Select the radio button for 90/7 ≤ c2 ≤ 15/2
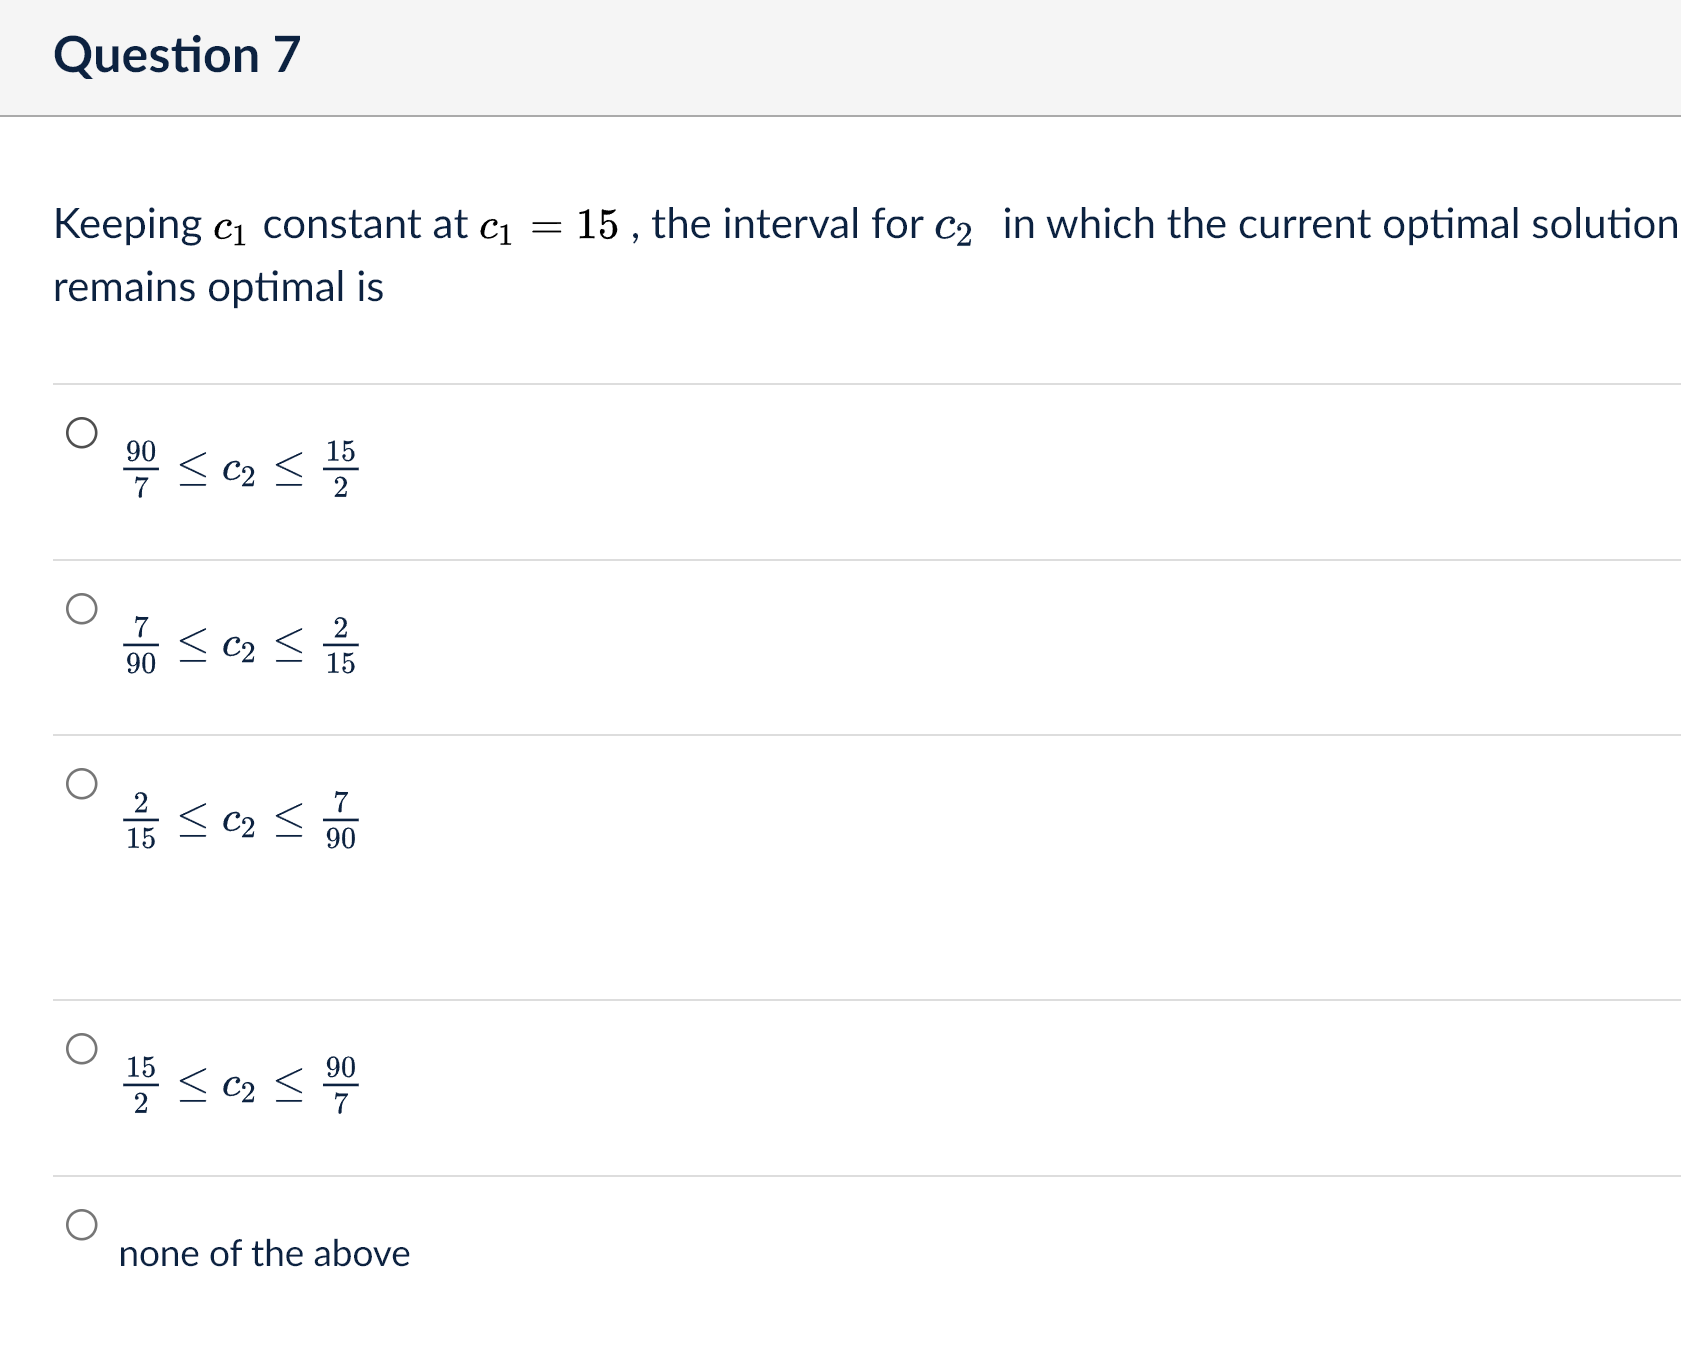The image size is (1681, 1349). [x=84, y=432]
